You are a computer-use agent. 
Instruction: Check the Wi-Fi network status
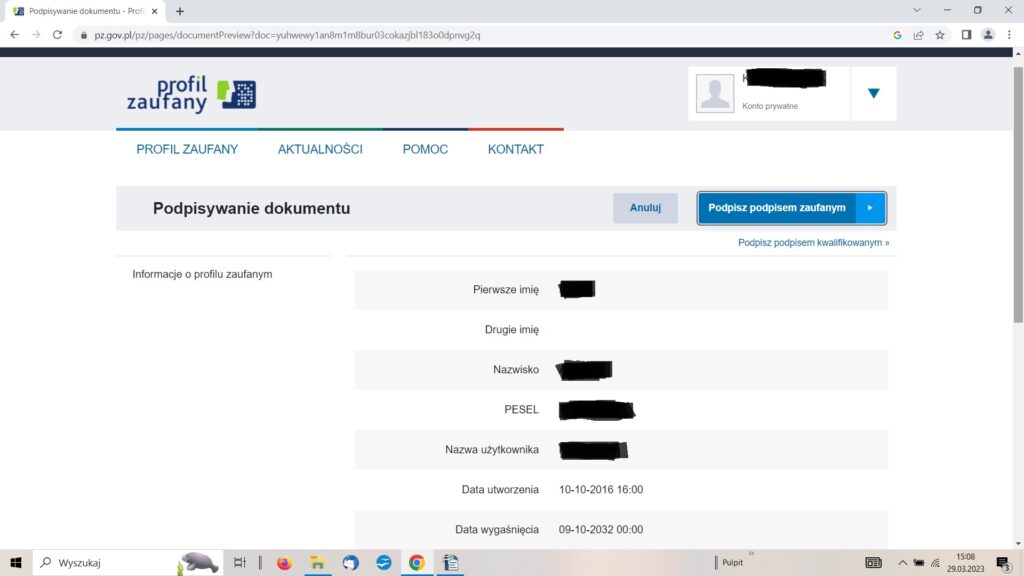[x=935, y=563]
